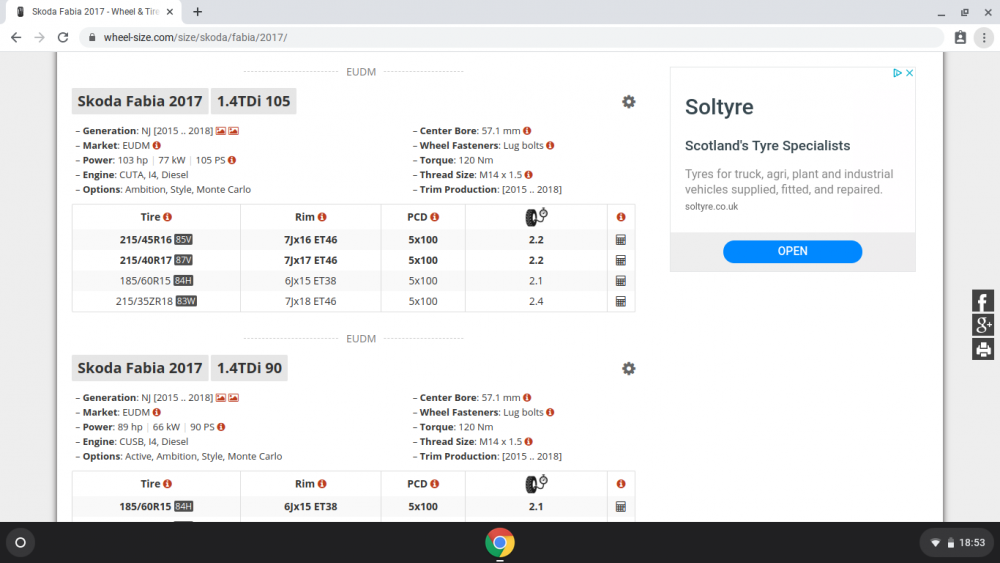Click AdChoices icon on Soltyre ad
This screenshot has height=563, width=1000.
tap(897, 73)
